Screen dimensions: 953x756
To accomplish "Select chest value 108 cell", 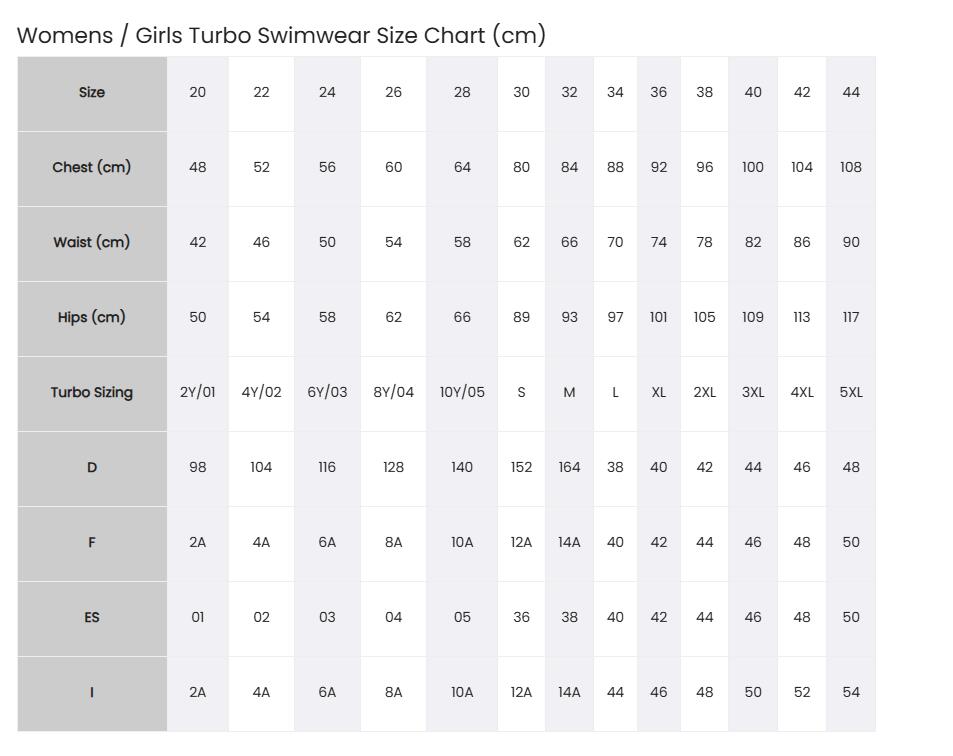I will coord(851,168).
